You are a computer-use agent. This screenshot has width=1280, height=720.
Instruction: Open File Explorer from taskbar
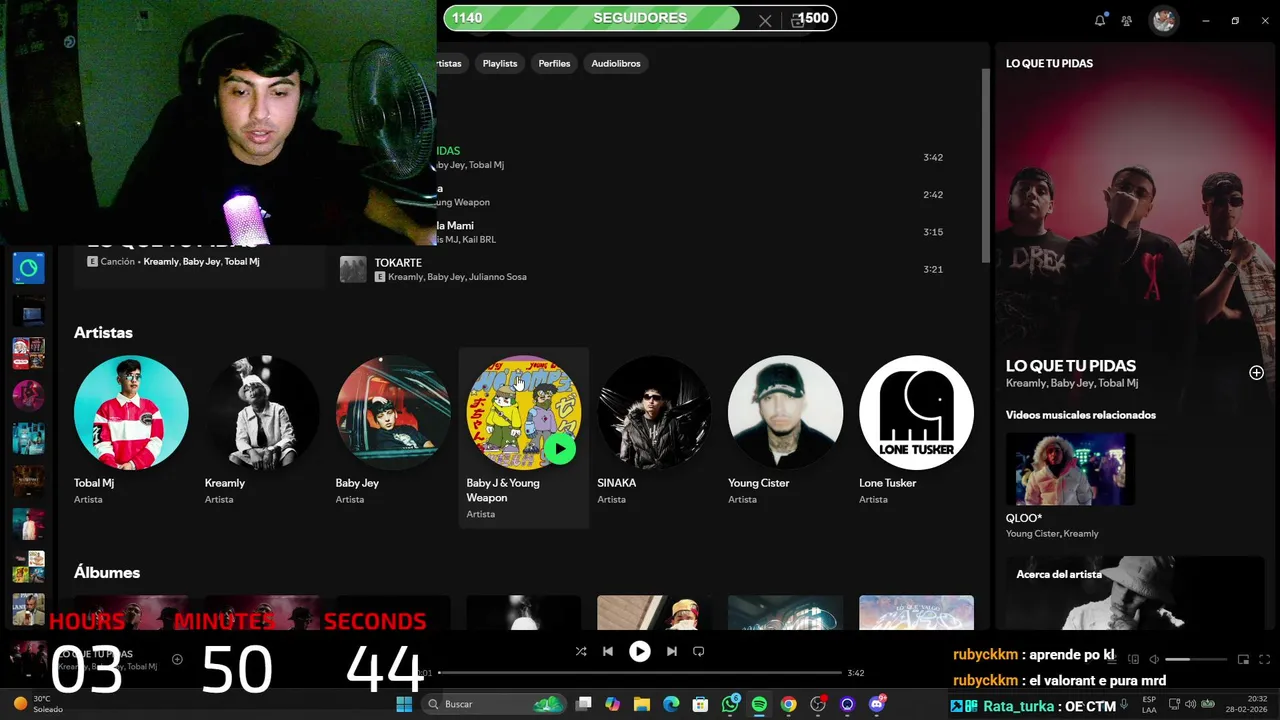tap(642, 704)
